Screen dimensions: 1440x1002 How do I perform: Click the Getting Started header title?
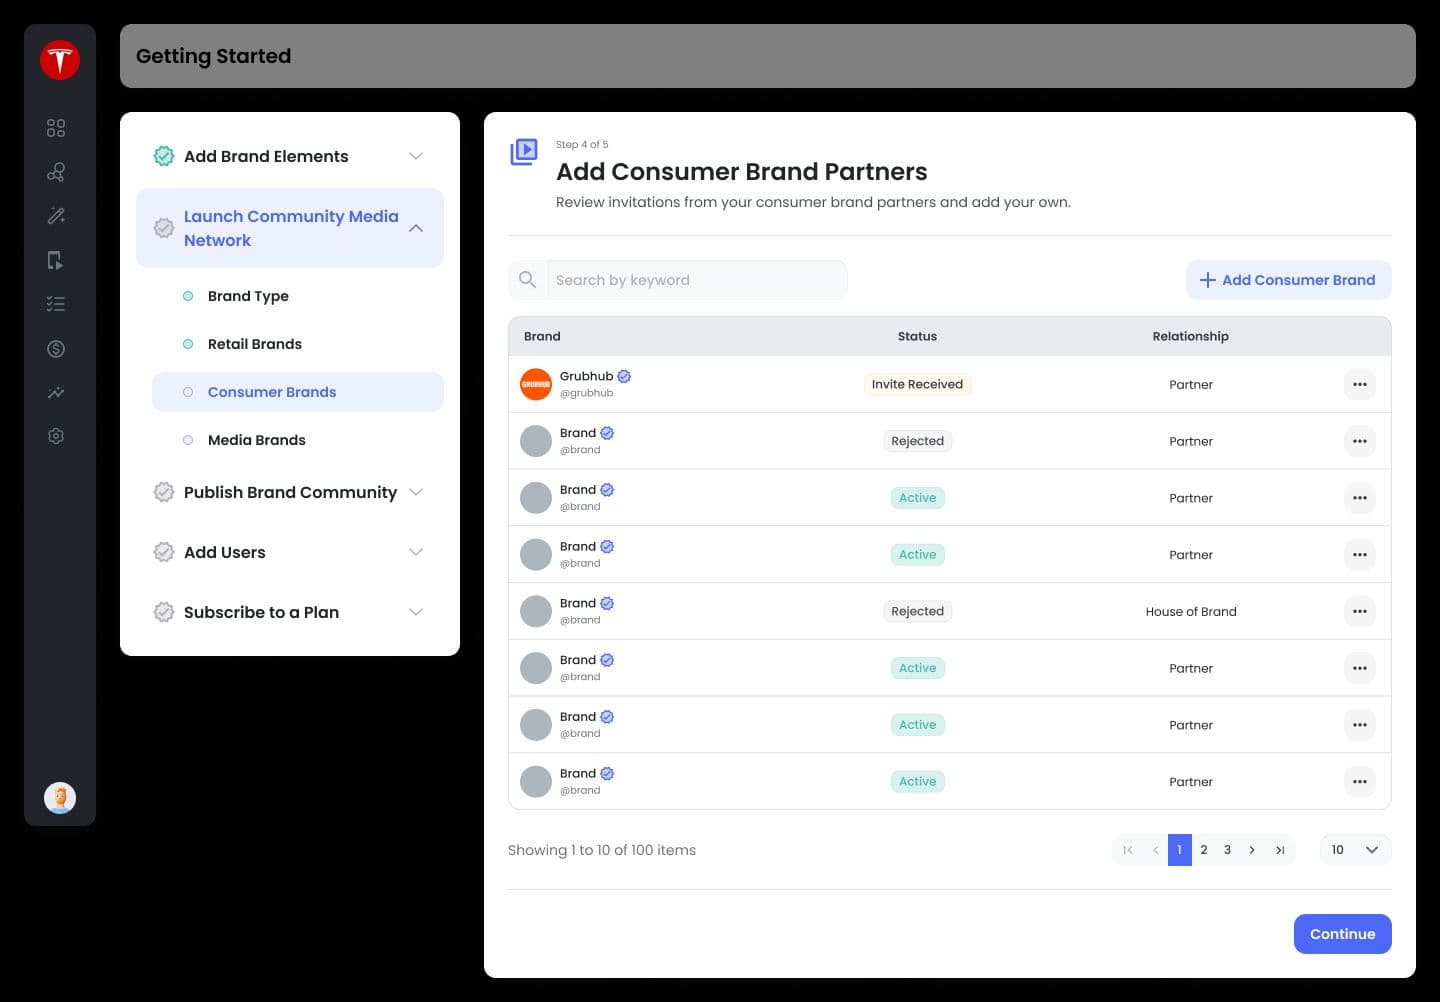213,56
